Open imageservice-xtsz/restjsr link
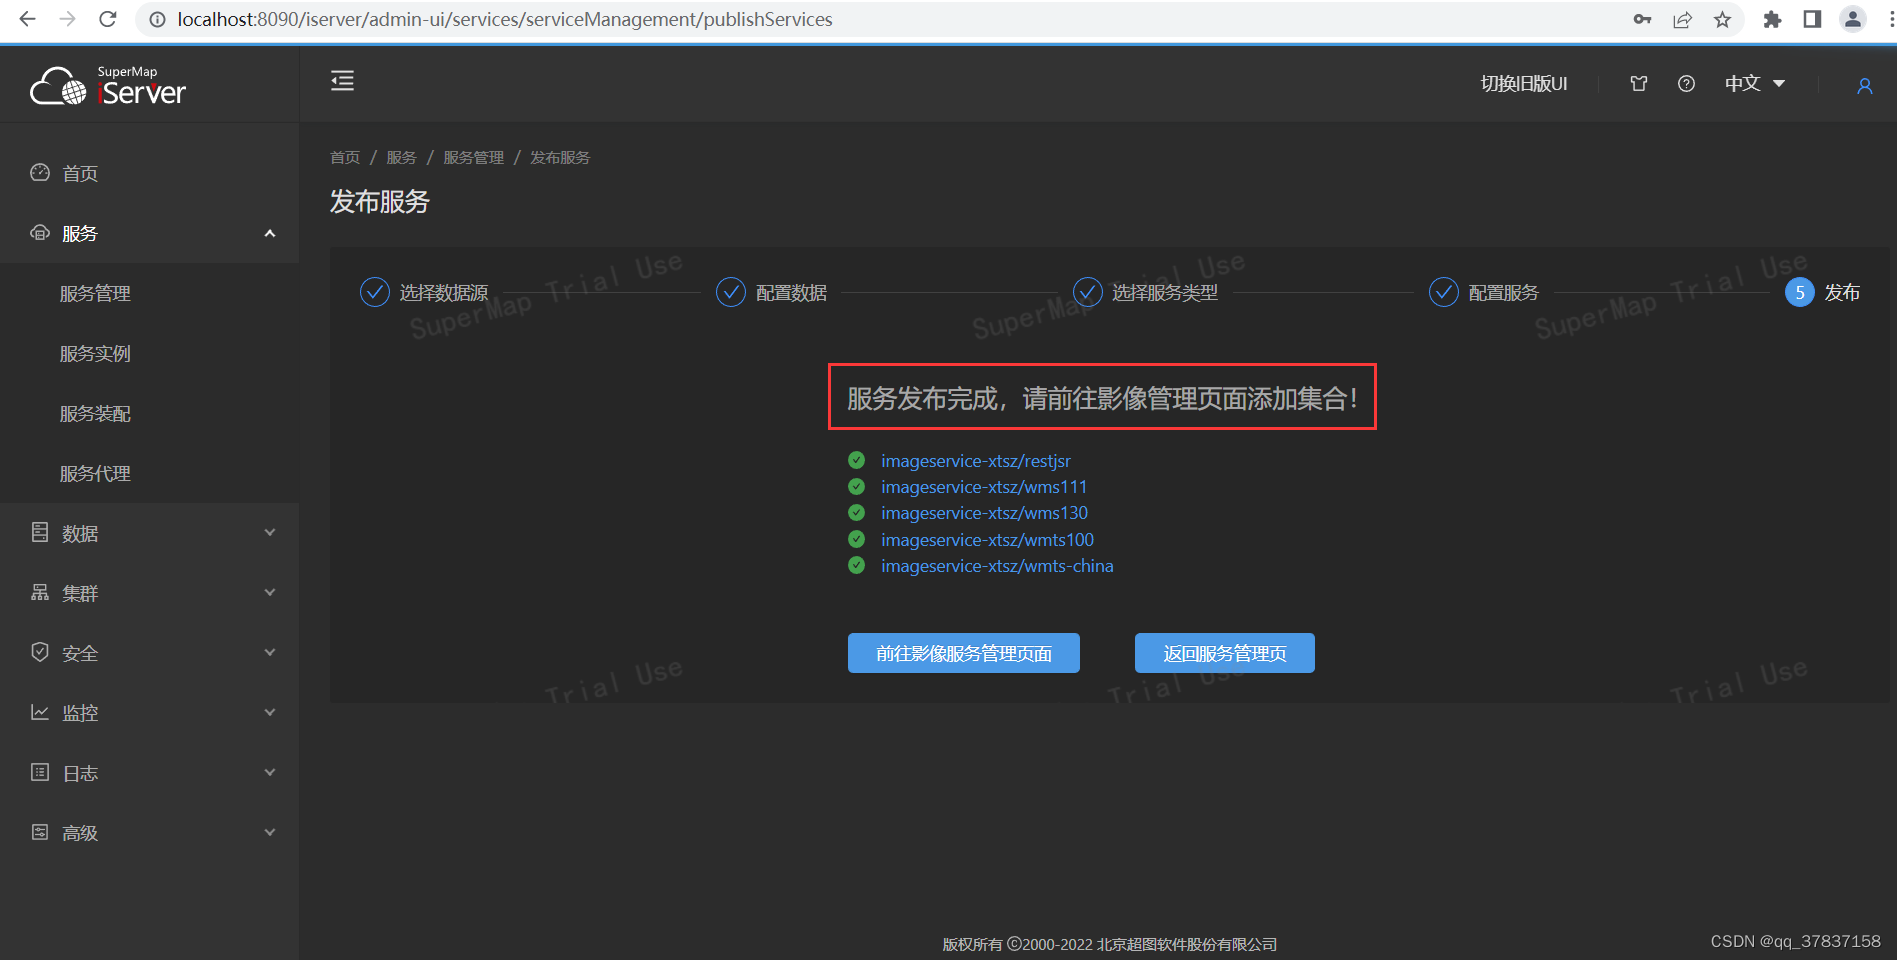The width and height of the screenshot is (1897, 960). (x=976, y=461)
